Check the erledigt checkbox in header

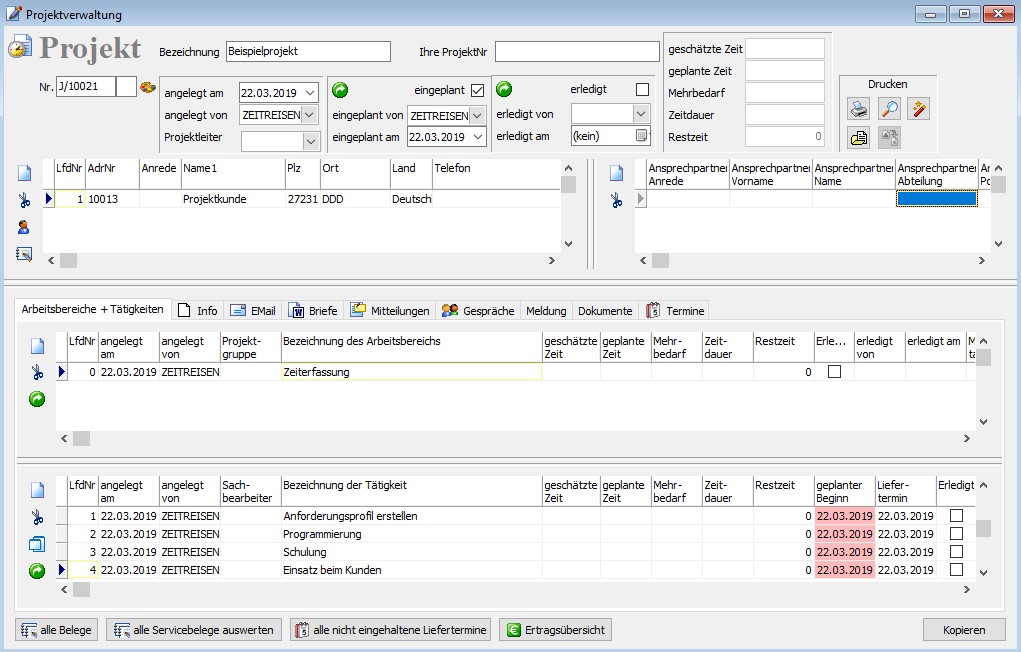click(x=642, y=90)
